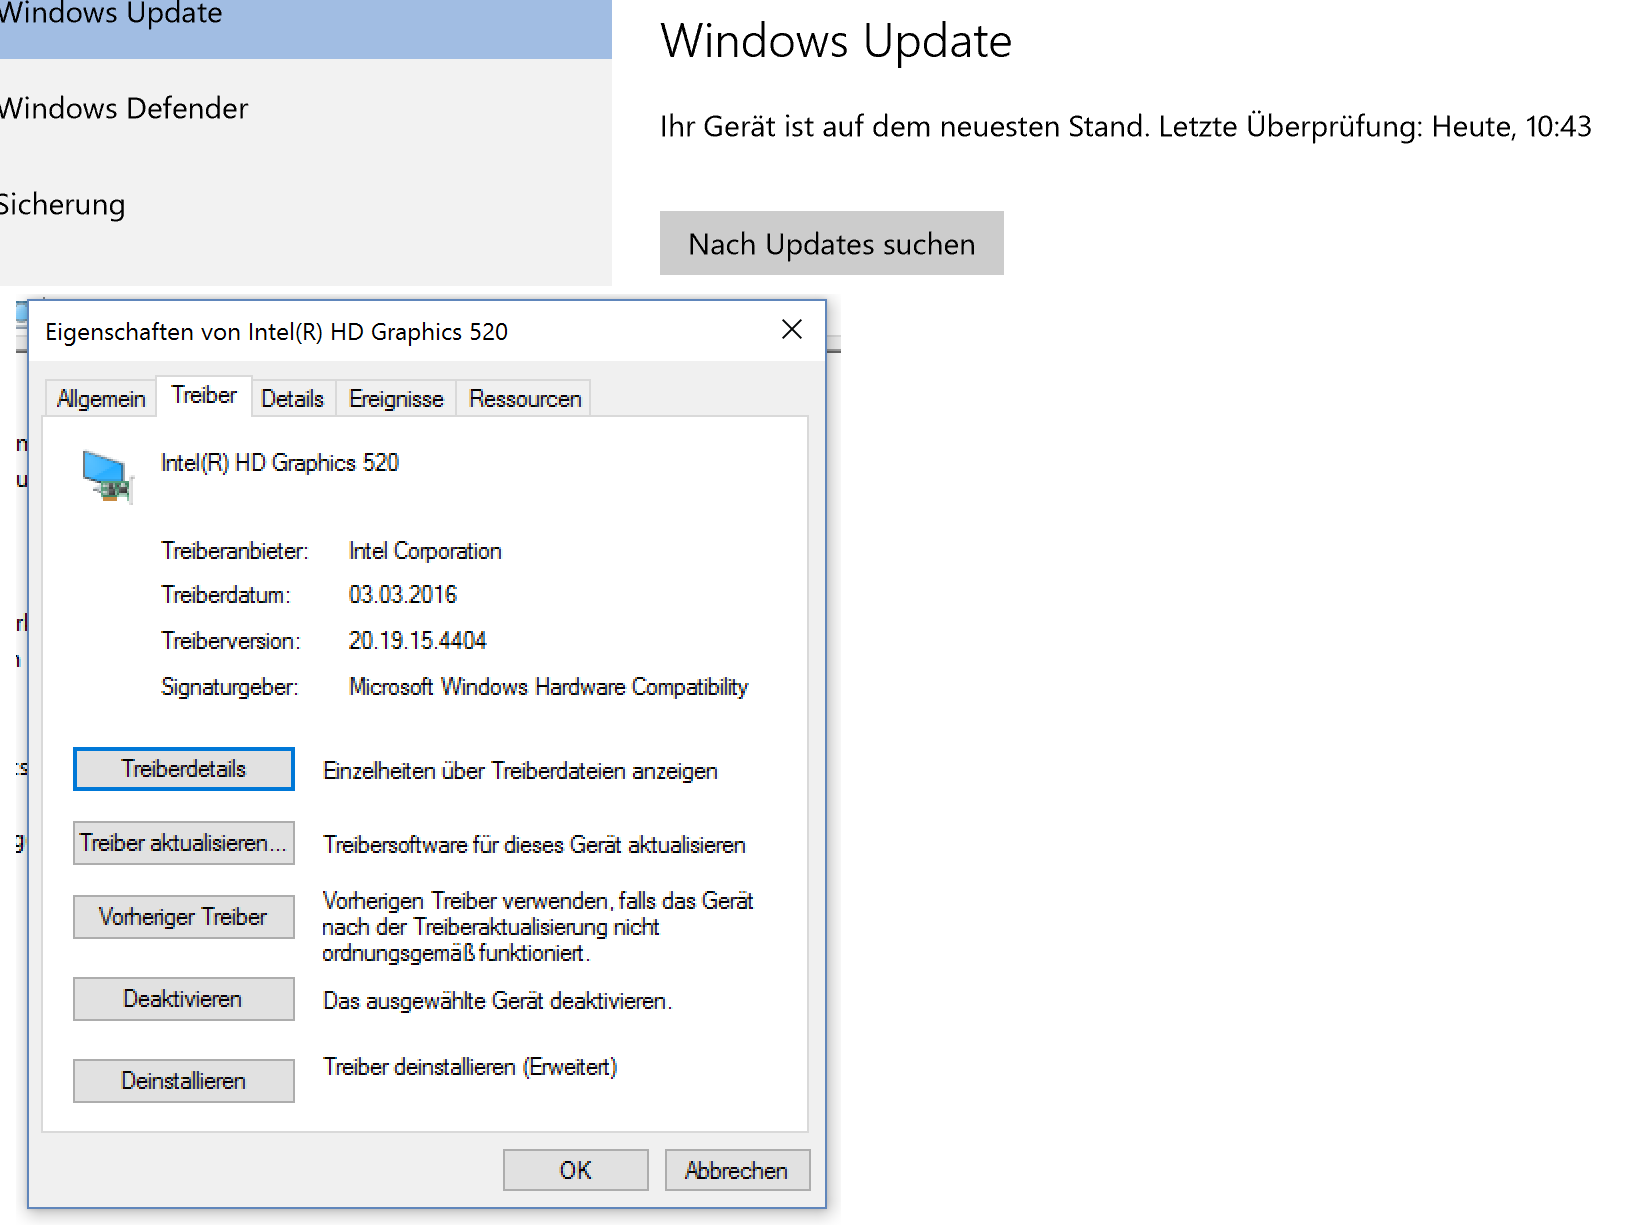Click the Treiberdetails button

coord(184,769)
